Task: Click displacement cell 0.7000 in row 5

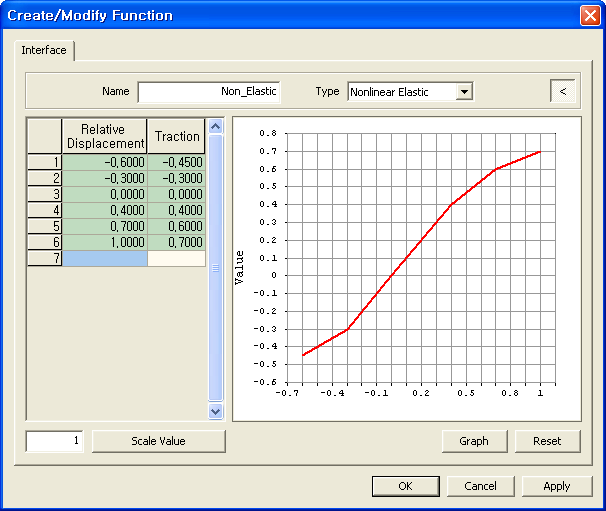Action: [x=104, y=226]
